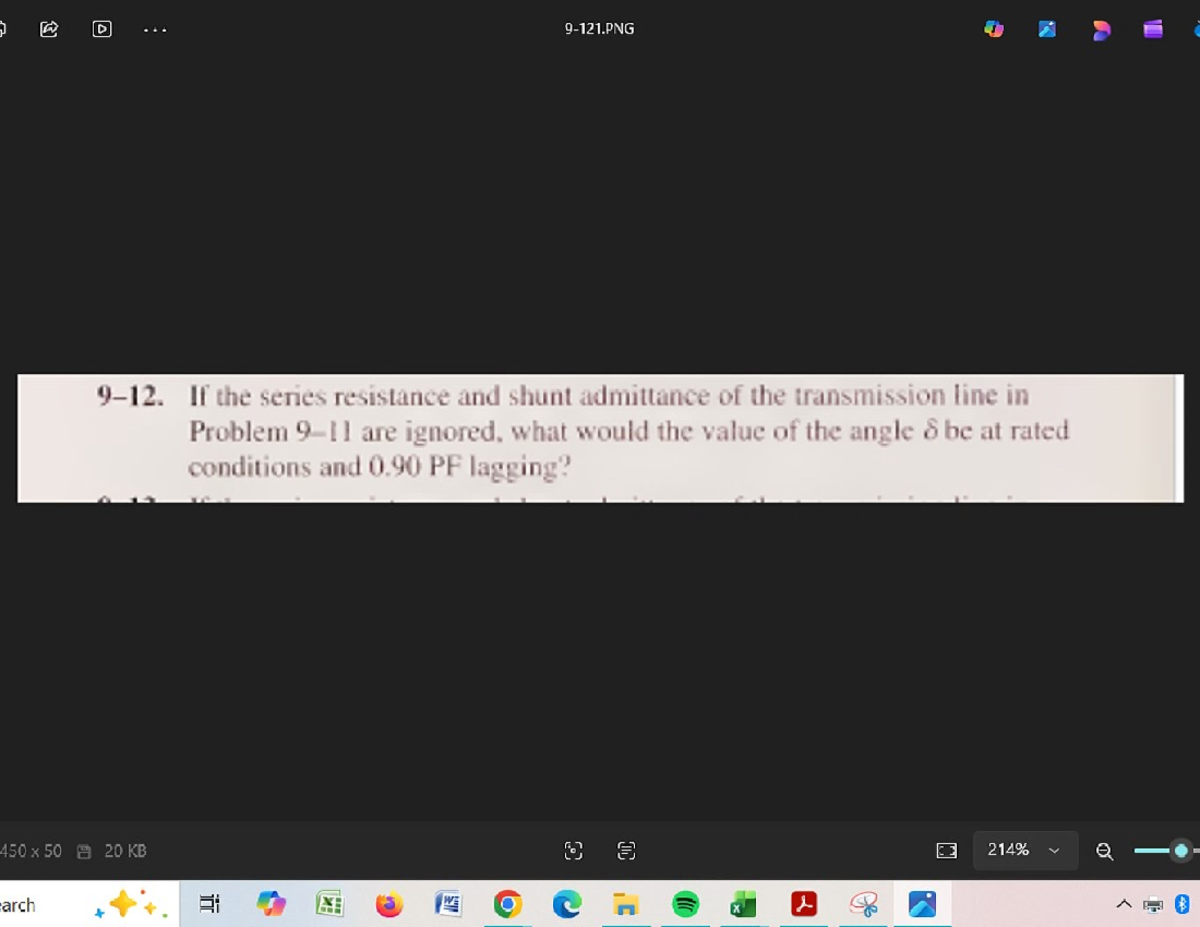This screenshot has width=1200, height=927.
Task: Start slideshow from the top toolbar
Action: pos(102,29)
